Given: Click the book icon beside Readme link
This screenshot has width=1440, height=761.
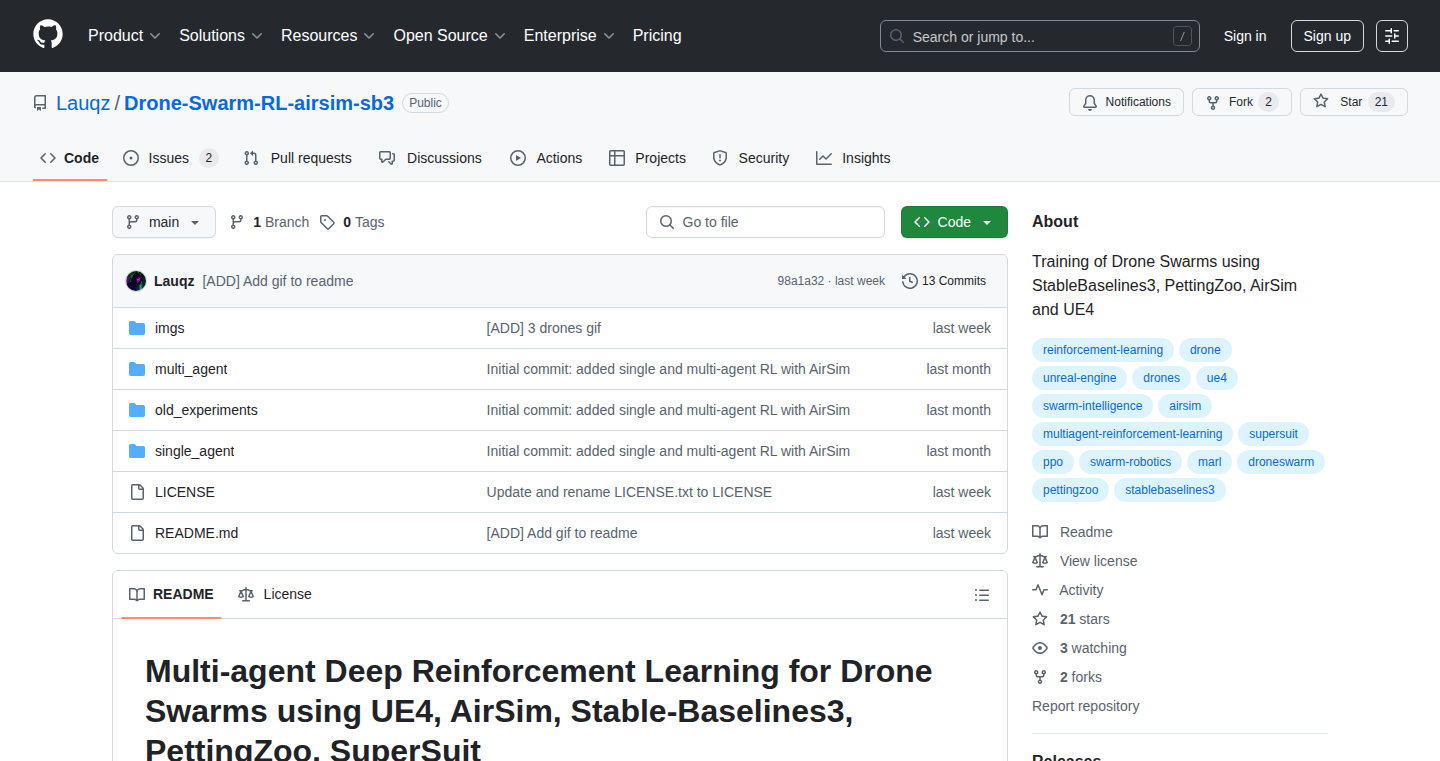Looking at the screenshot, I should [1040, 532].
